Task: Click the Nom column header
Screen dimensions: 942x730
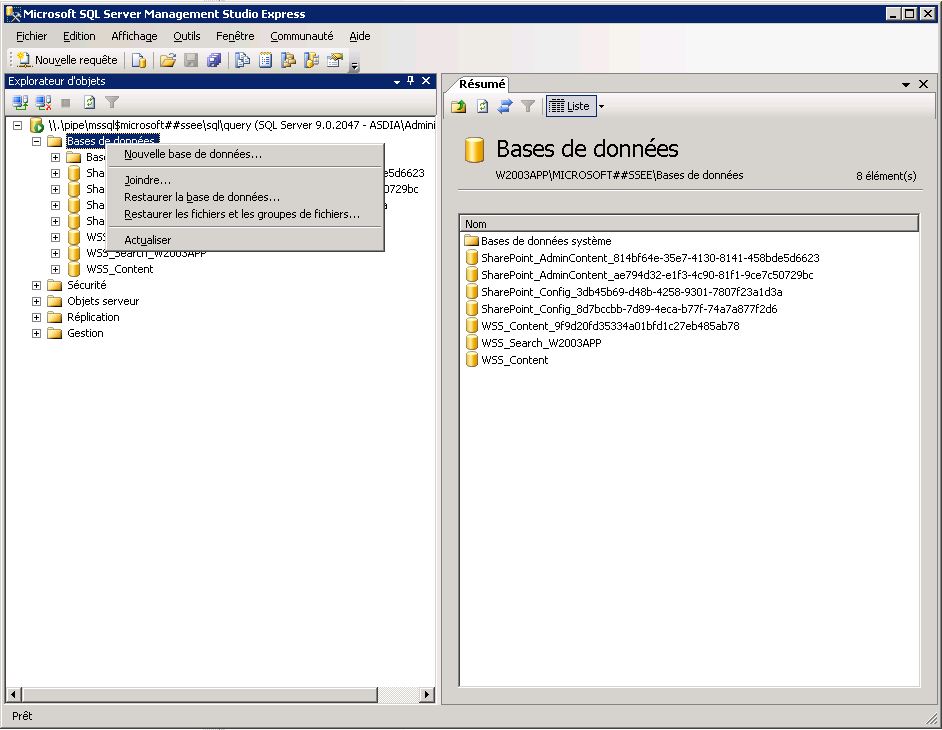Action: pos(689,224)
